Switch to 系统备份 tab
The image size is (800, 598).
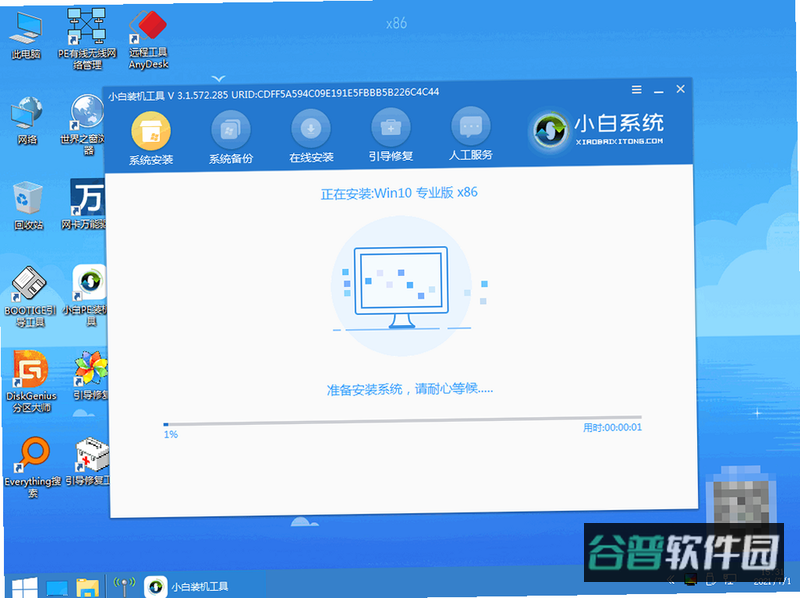[x=231, y=138]
